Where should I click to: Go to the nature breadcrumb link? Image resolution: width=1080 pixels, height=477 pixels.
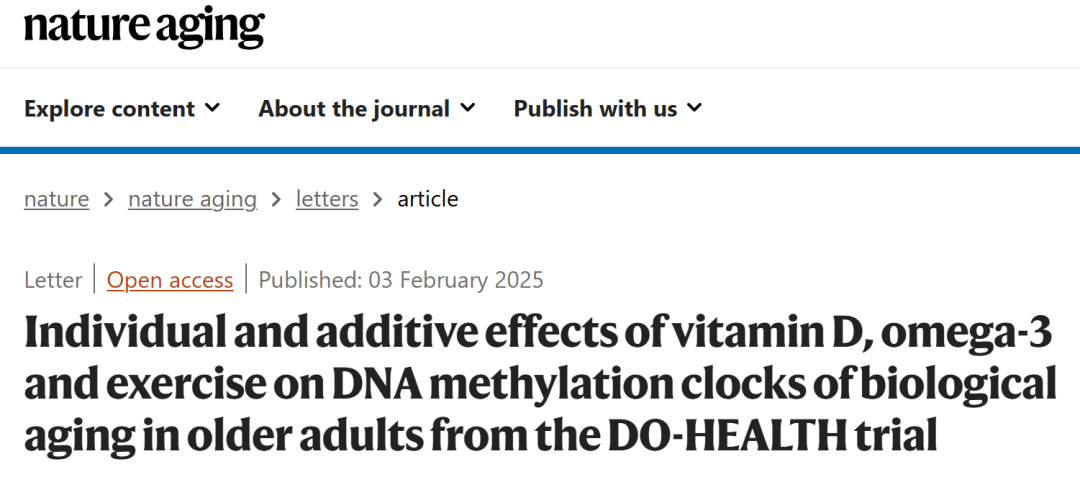coord(56,199)
